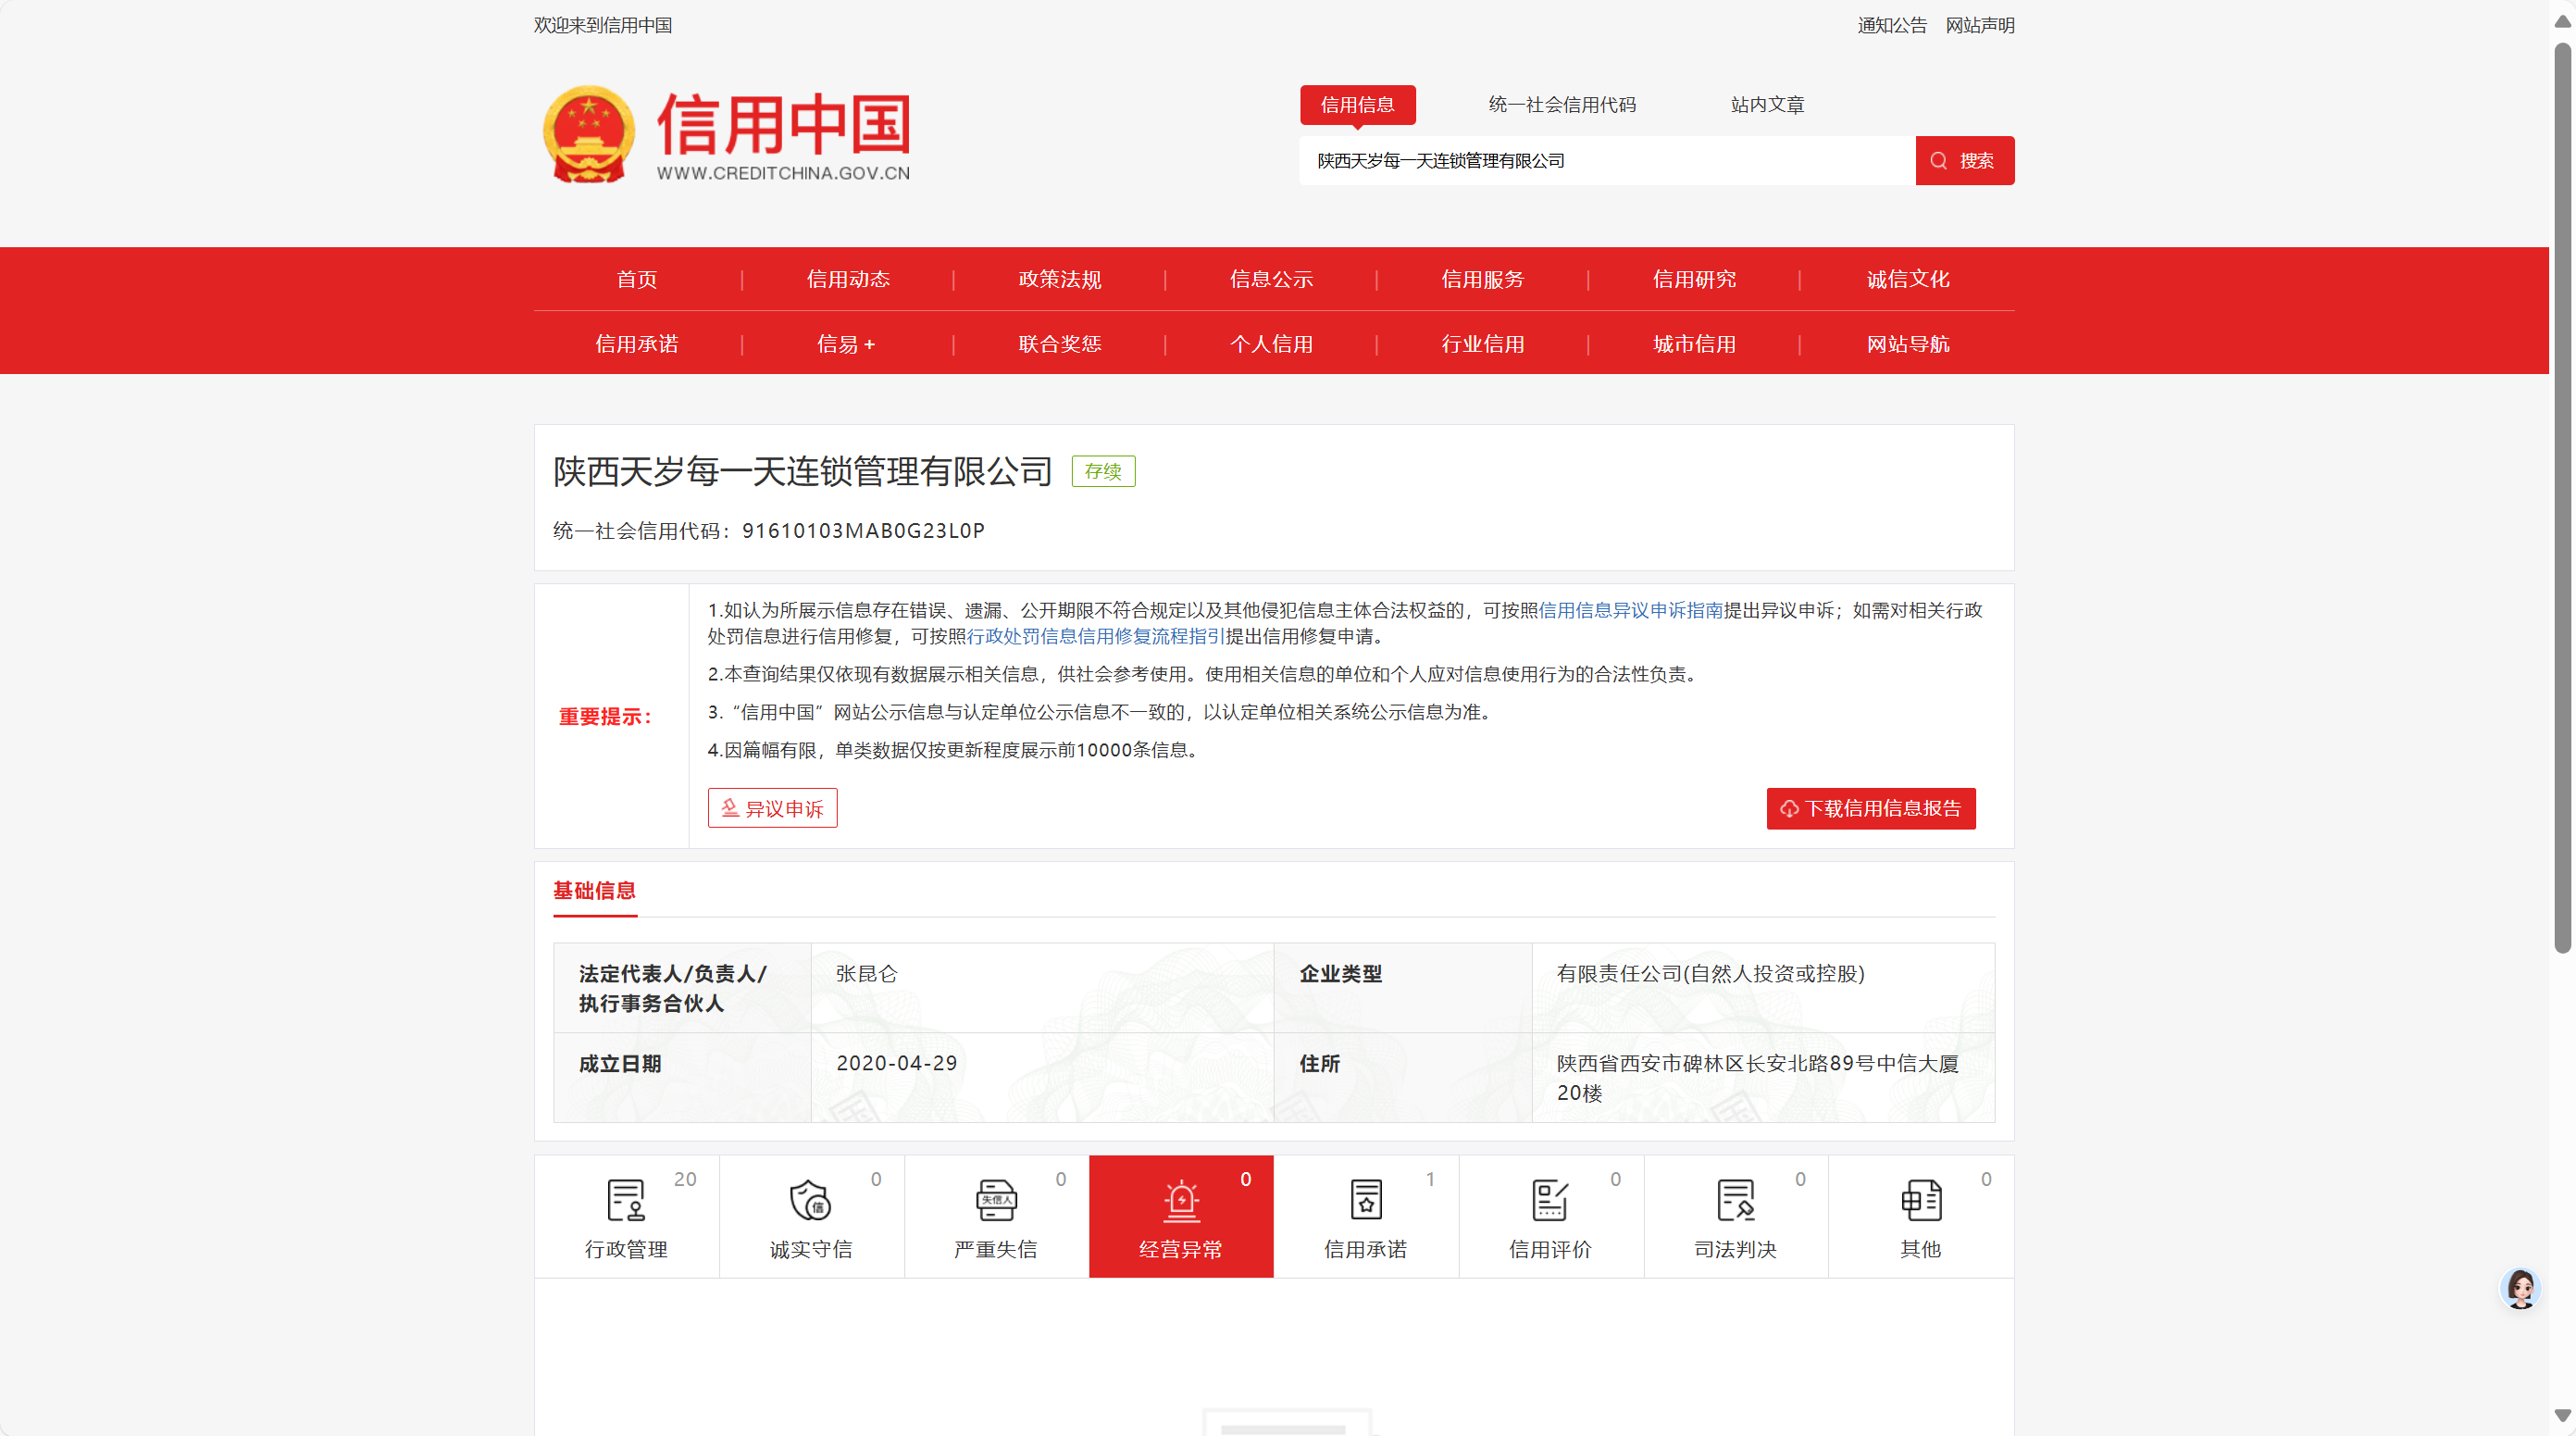Click the cloud download icon
Screen dimensions: 2576x1436
(x=1789, y=809)
